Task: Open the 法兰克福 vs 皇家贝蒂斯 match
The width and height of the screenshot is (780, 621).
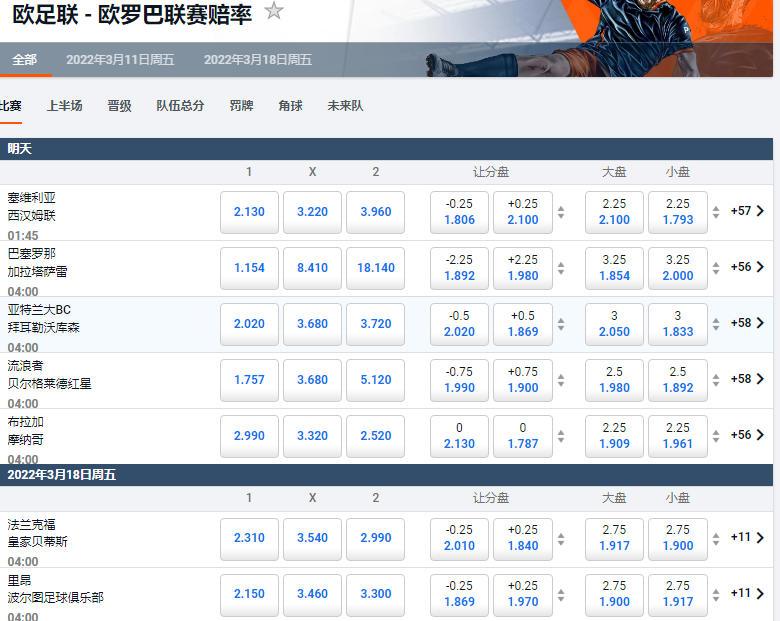Action: point(38,532)
